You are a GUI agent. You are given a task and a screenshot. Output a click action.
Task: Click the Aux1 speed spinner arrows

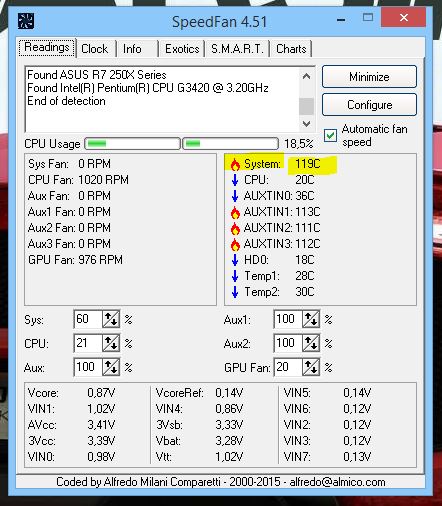311,319
